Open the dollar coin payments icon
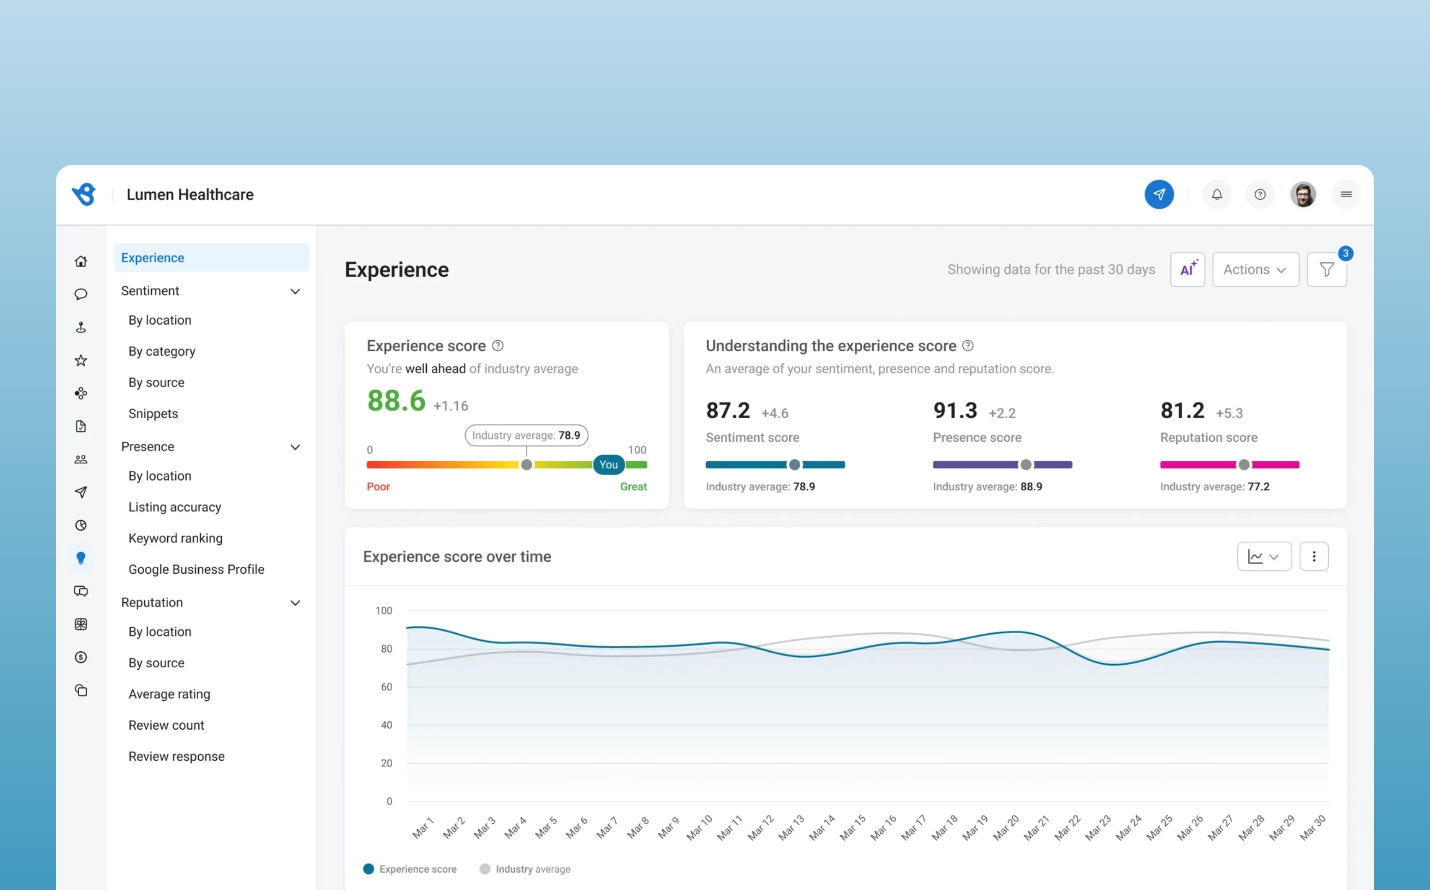1430x890 pixels. (81, 657)
